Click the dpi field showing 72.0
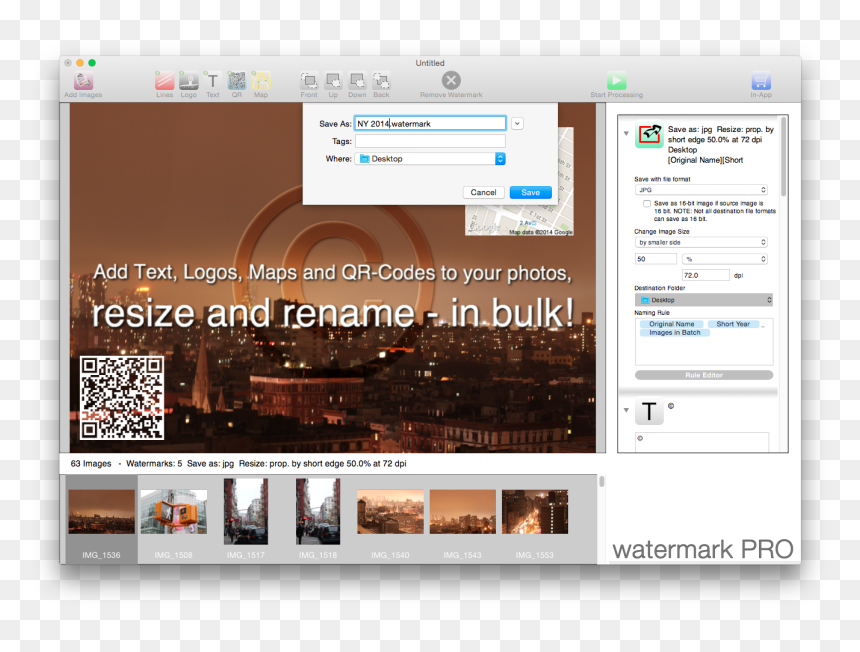860x652 pixels. (706, 275)
